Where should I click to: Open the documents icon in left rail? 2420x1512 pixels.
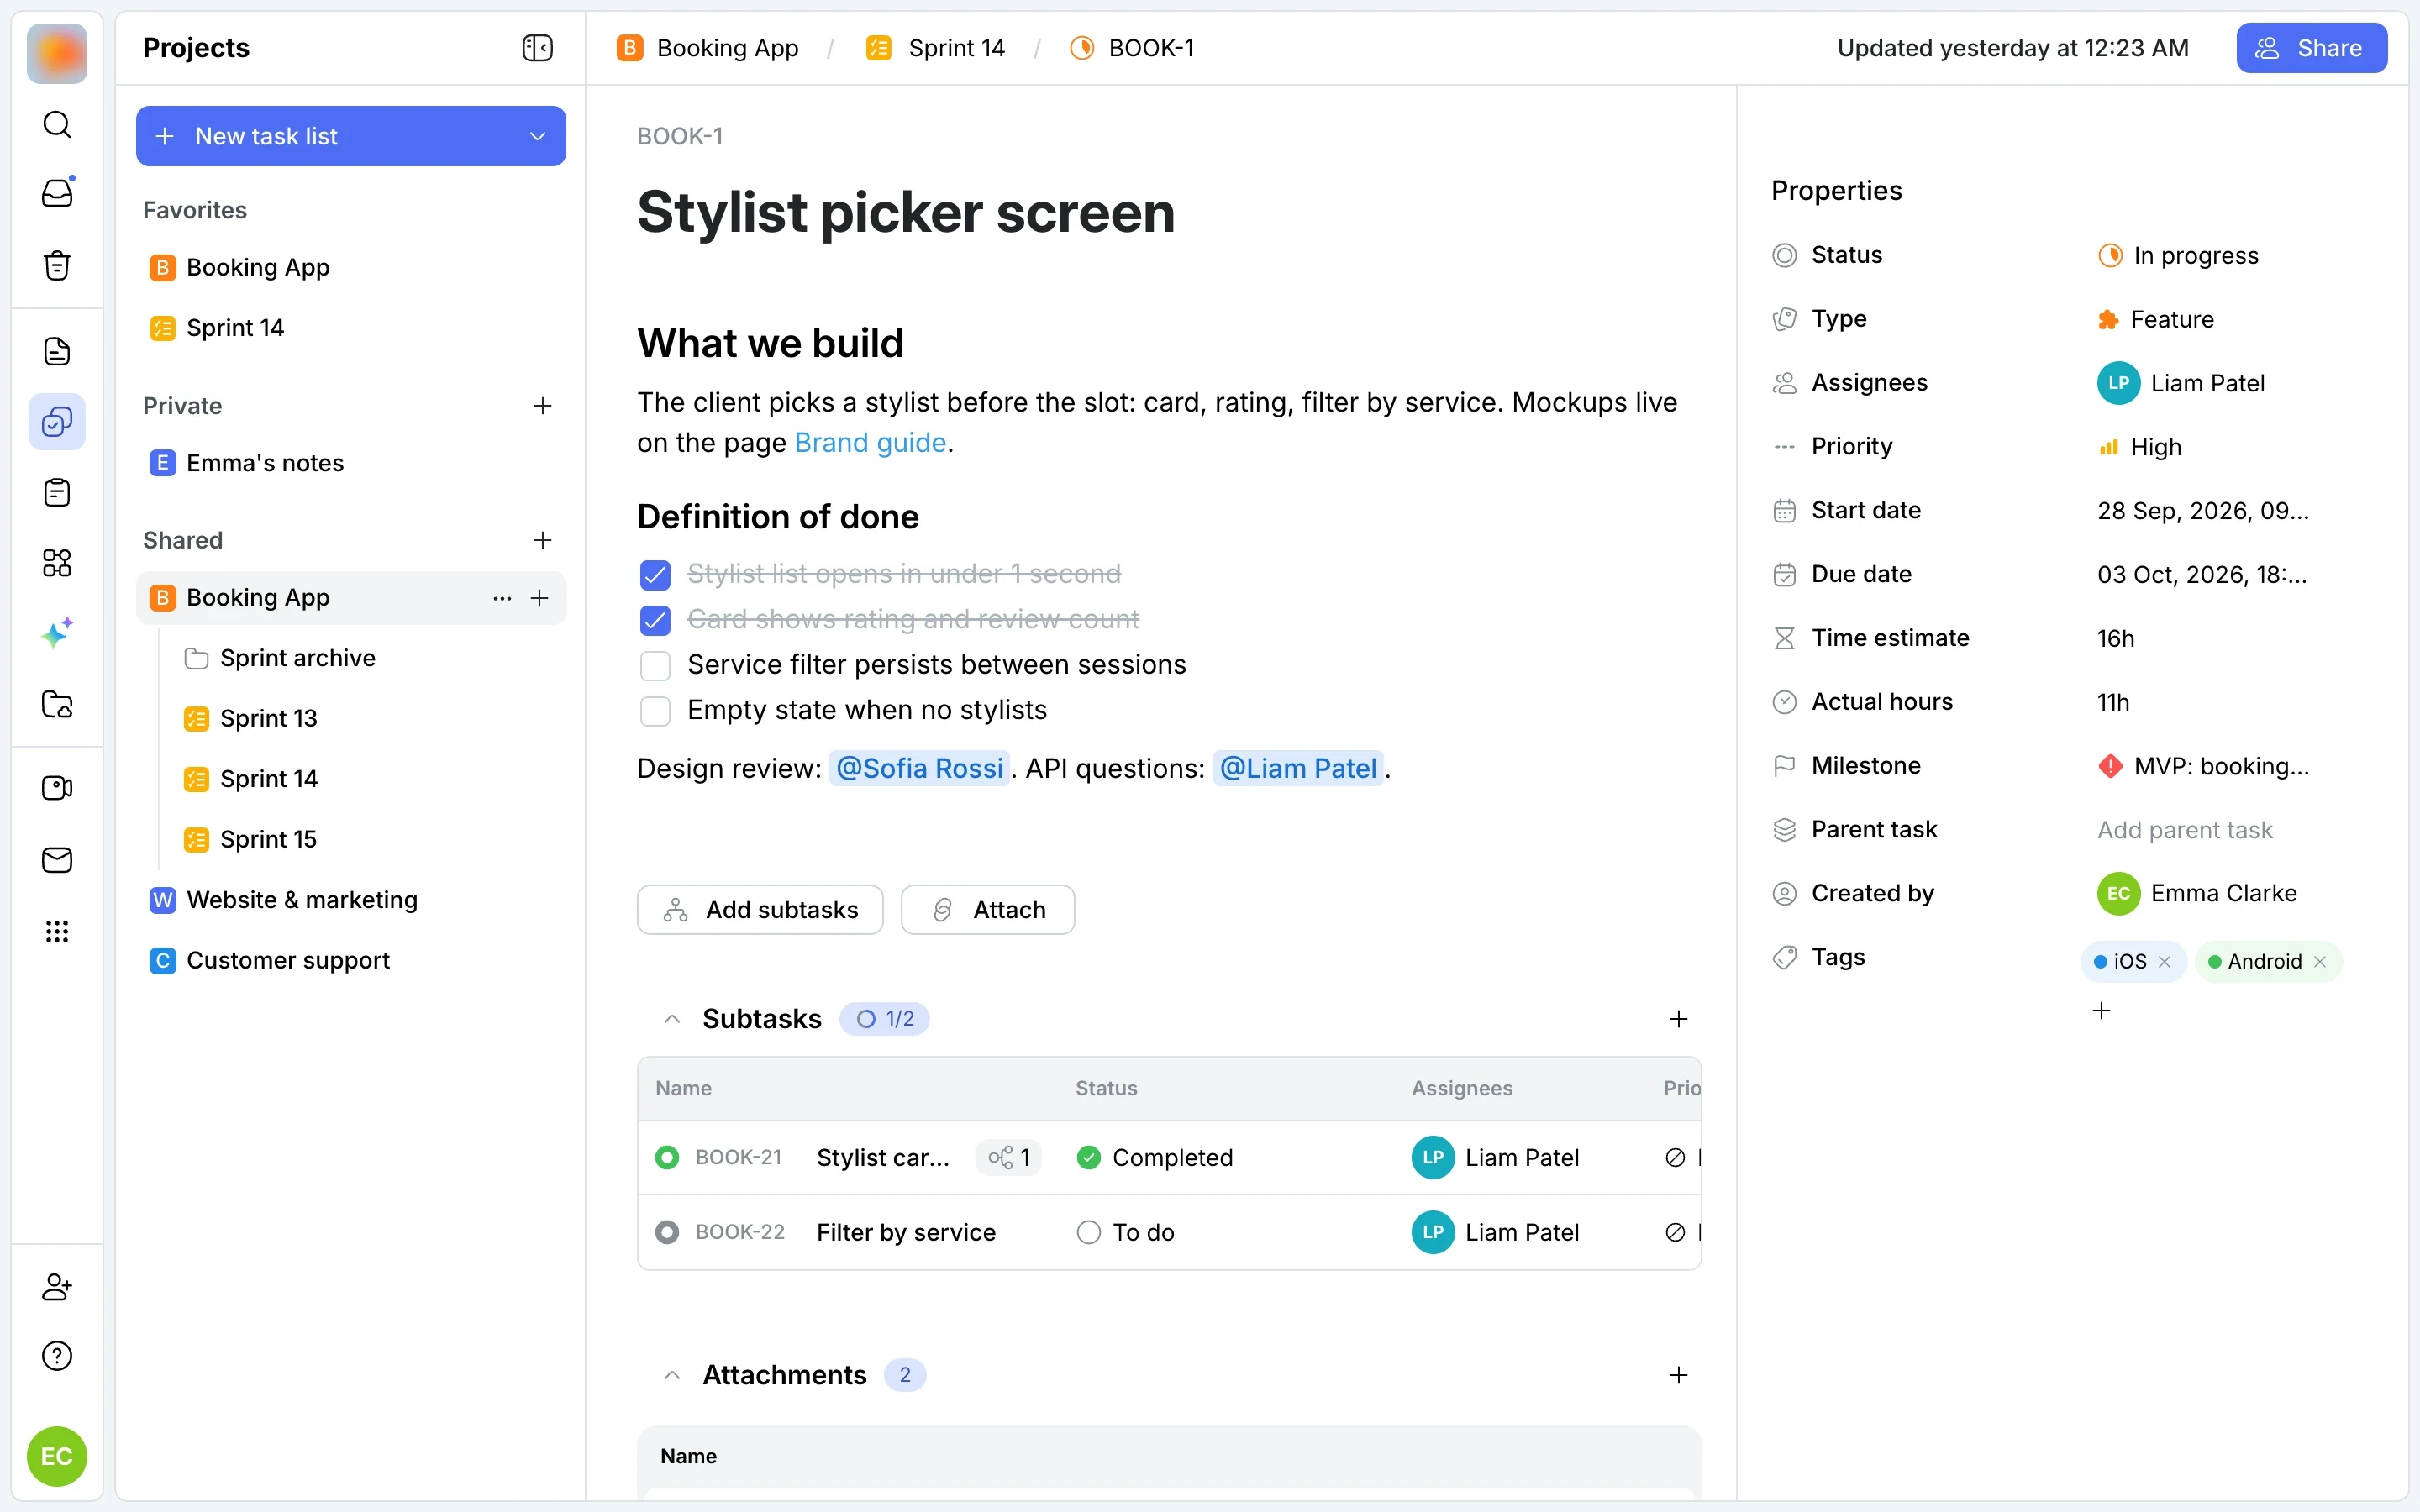pos(57,351)
